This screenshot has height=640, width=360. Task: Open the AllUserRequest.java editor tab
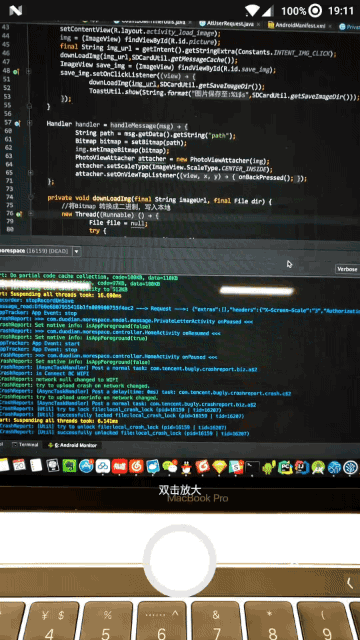231,24
